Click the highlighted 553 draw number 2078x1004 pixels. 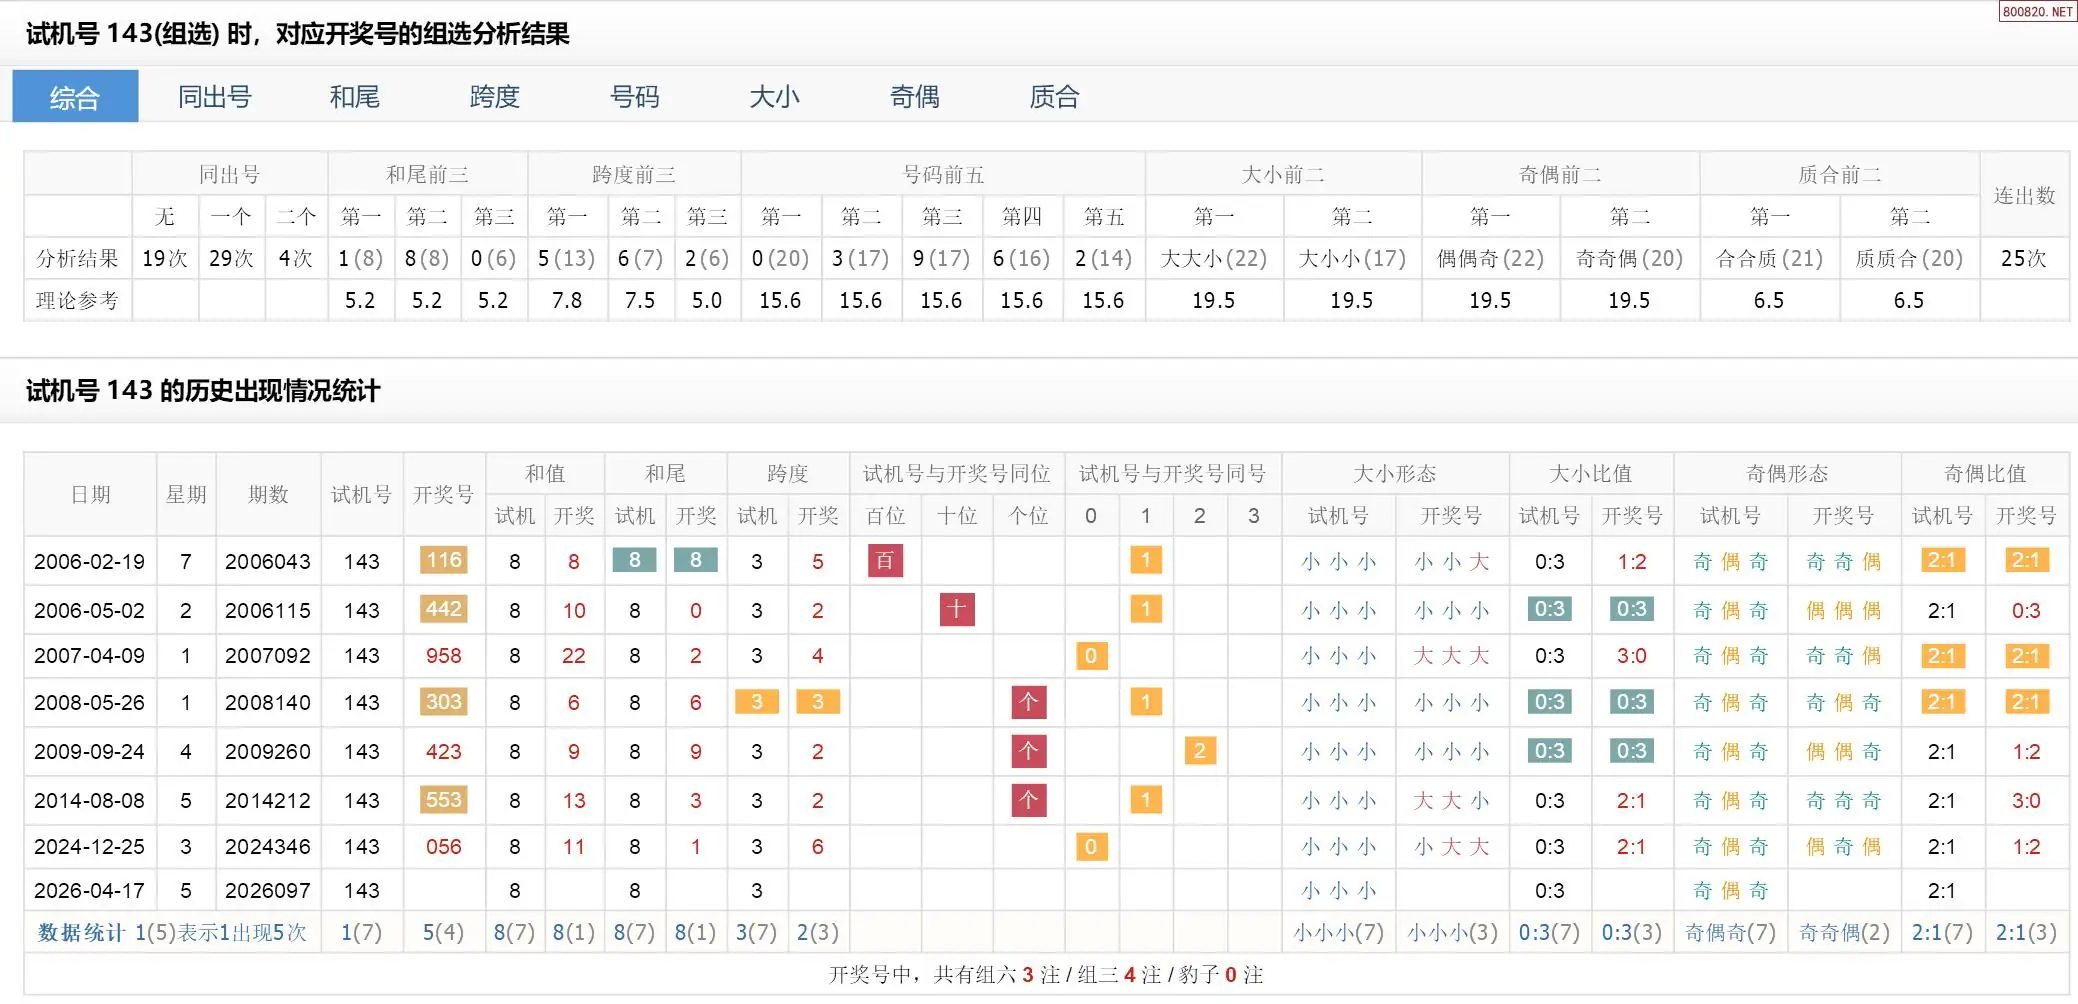tap(443, 800)
